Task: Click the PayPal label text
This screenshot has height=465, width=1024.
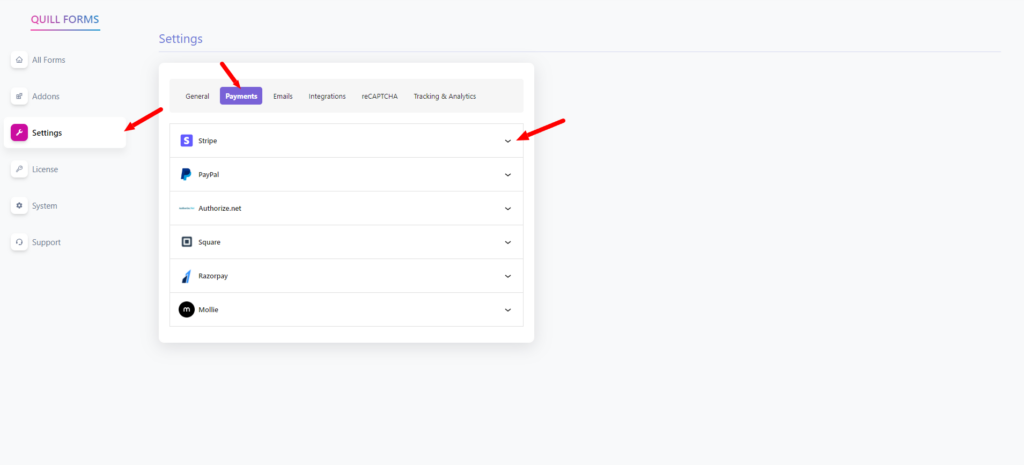Action: (209, 174)
